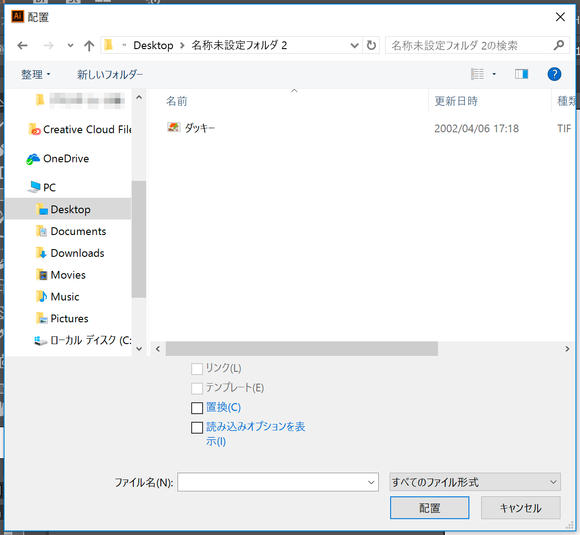Open the 整理 menu
Screen dimensions: 580x535
click(x=36, y=74)
